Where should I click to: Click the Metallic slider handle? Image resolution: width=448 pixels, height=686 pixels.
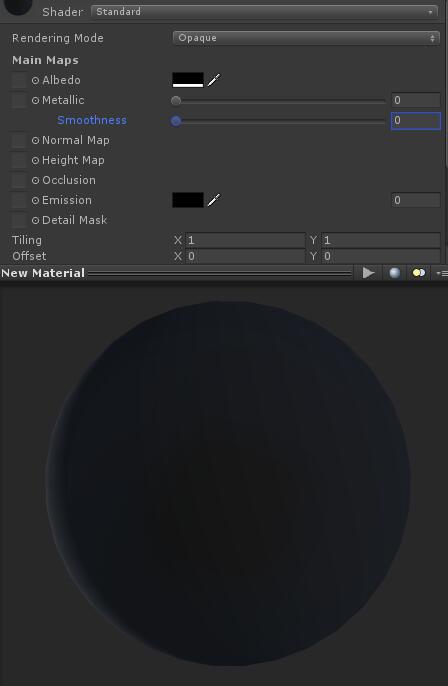tap(176, 101)
